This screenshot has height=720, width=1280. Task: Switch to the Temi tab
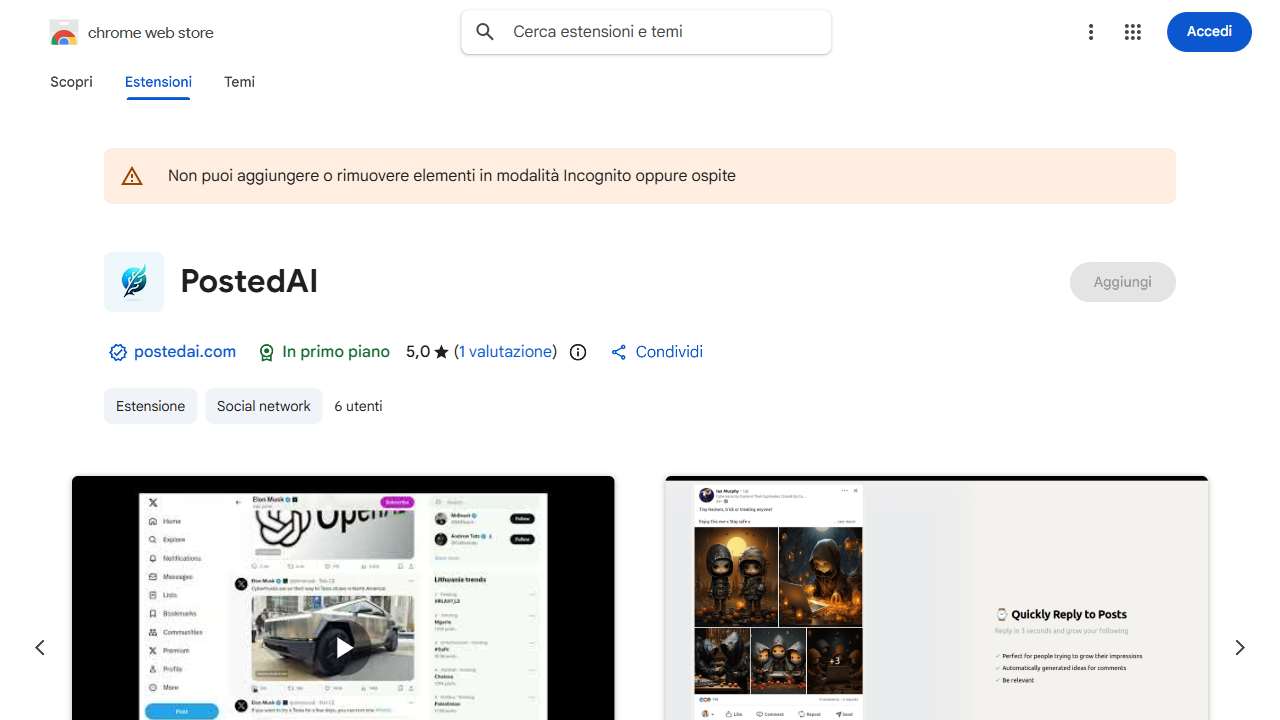pos(239,82)
